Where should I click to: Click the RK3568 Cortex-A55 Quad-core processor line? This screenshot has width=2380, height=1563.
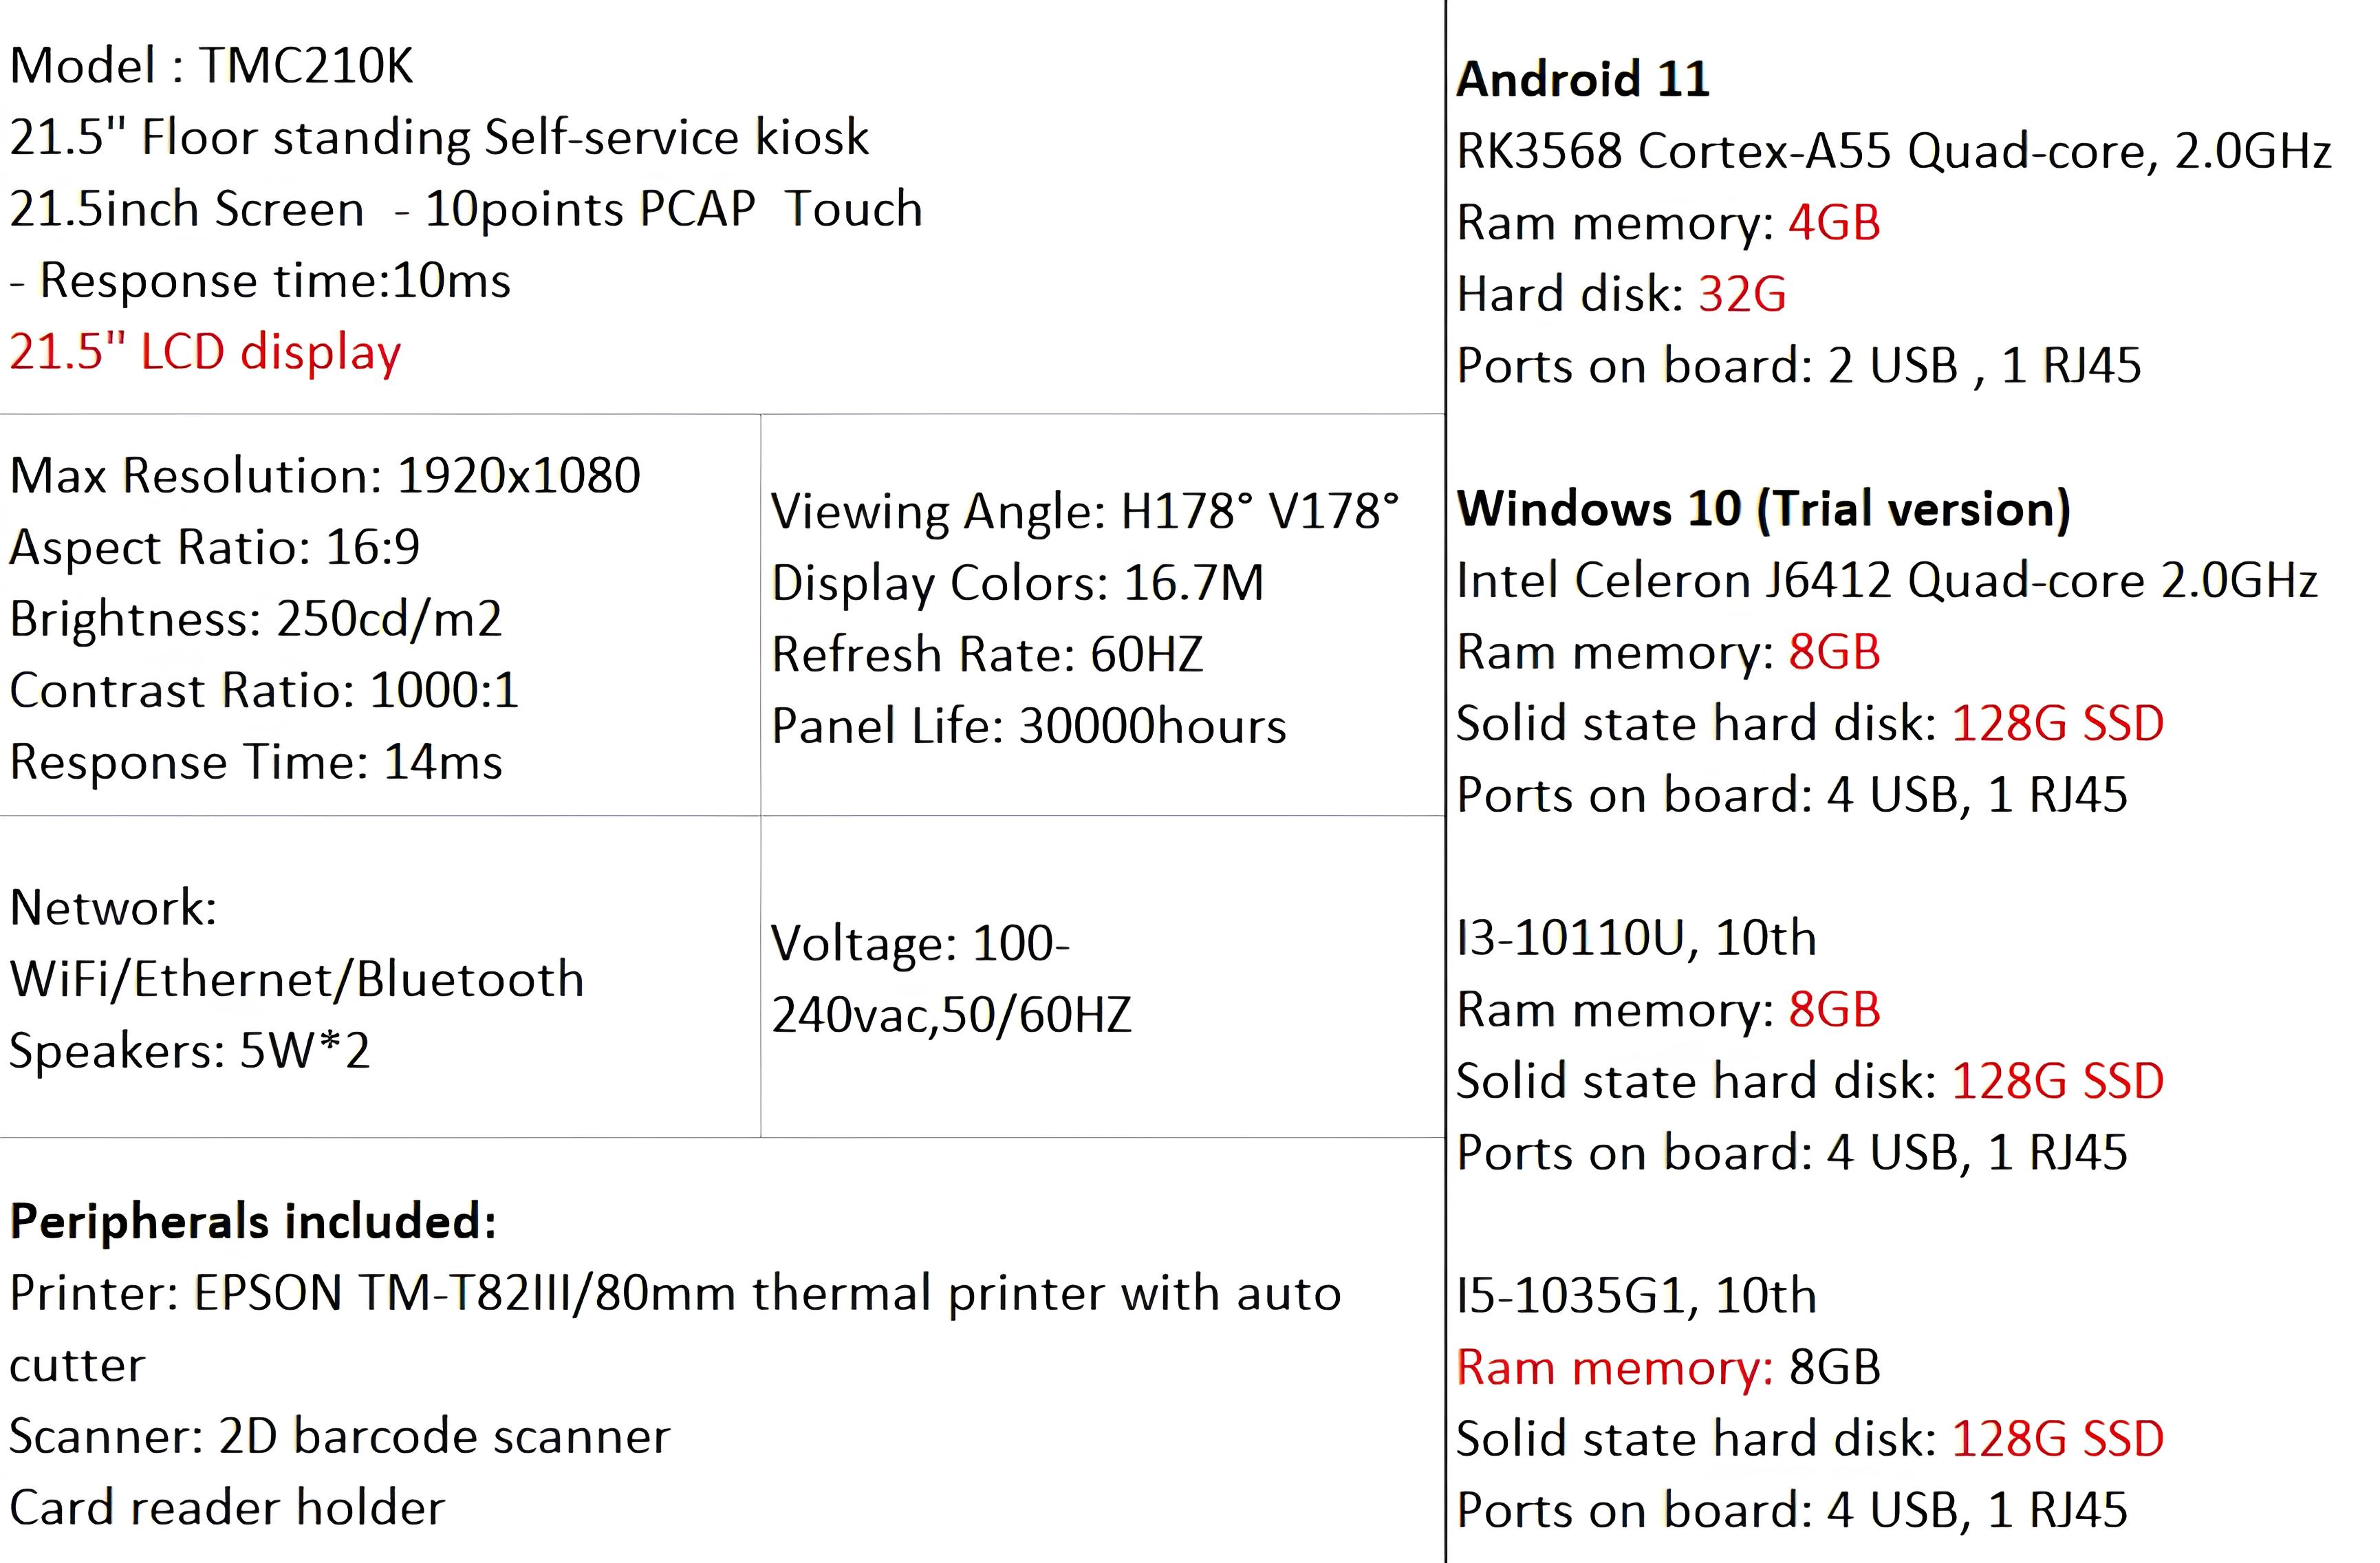(1894, 152)
